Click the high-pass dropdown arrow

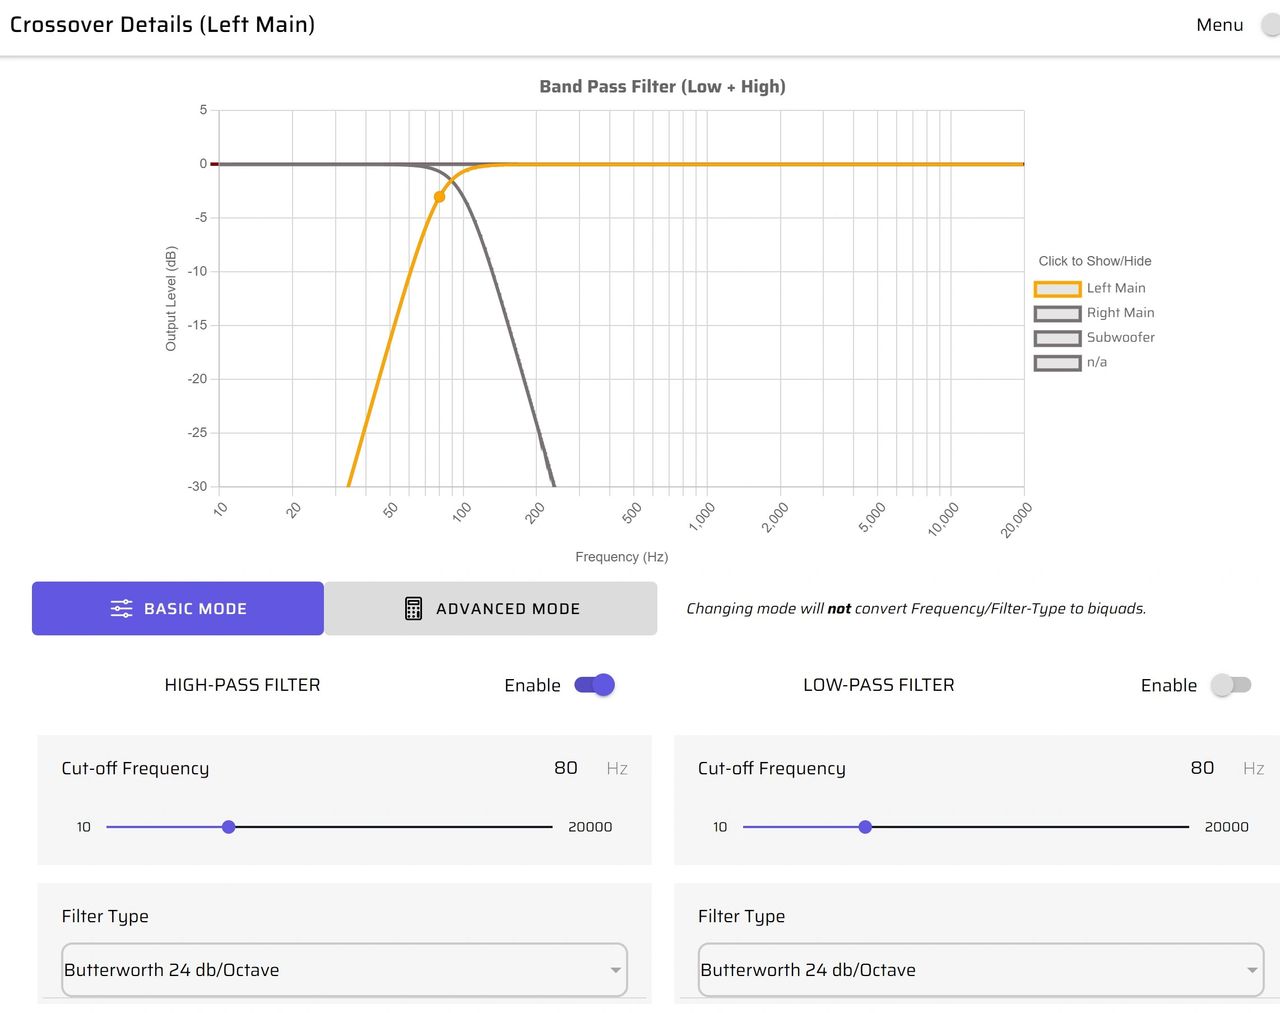point(616,970)
